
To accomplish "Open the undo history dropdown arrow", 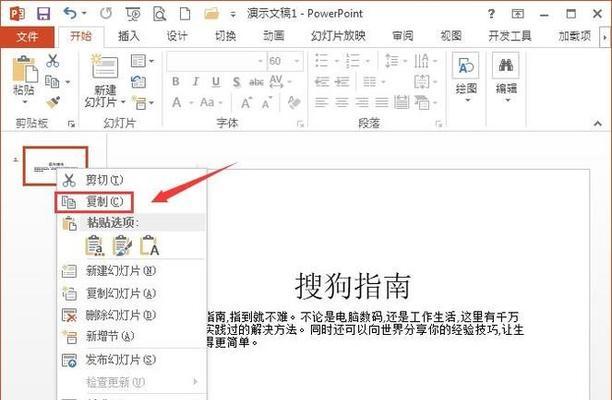I will (x=84, y=14).
